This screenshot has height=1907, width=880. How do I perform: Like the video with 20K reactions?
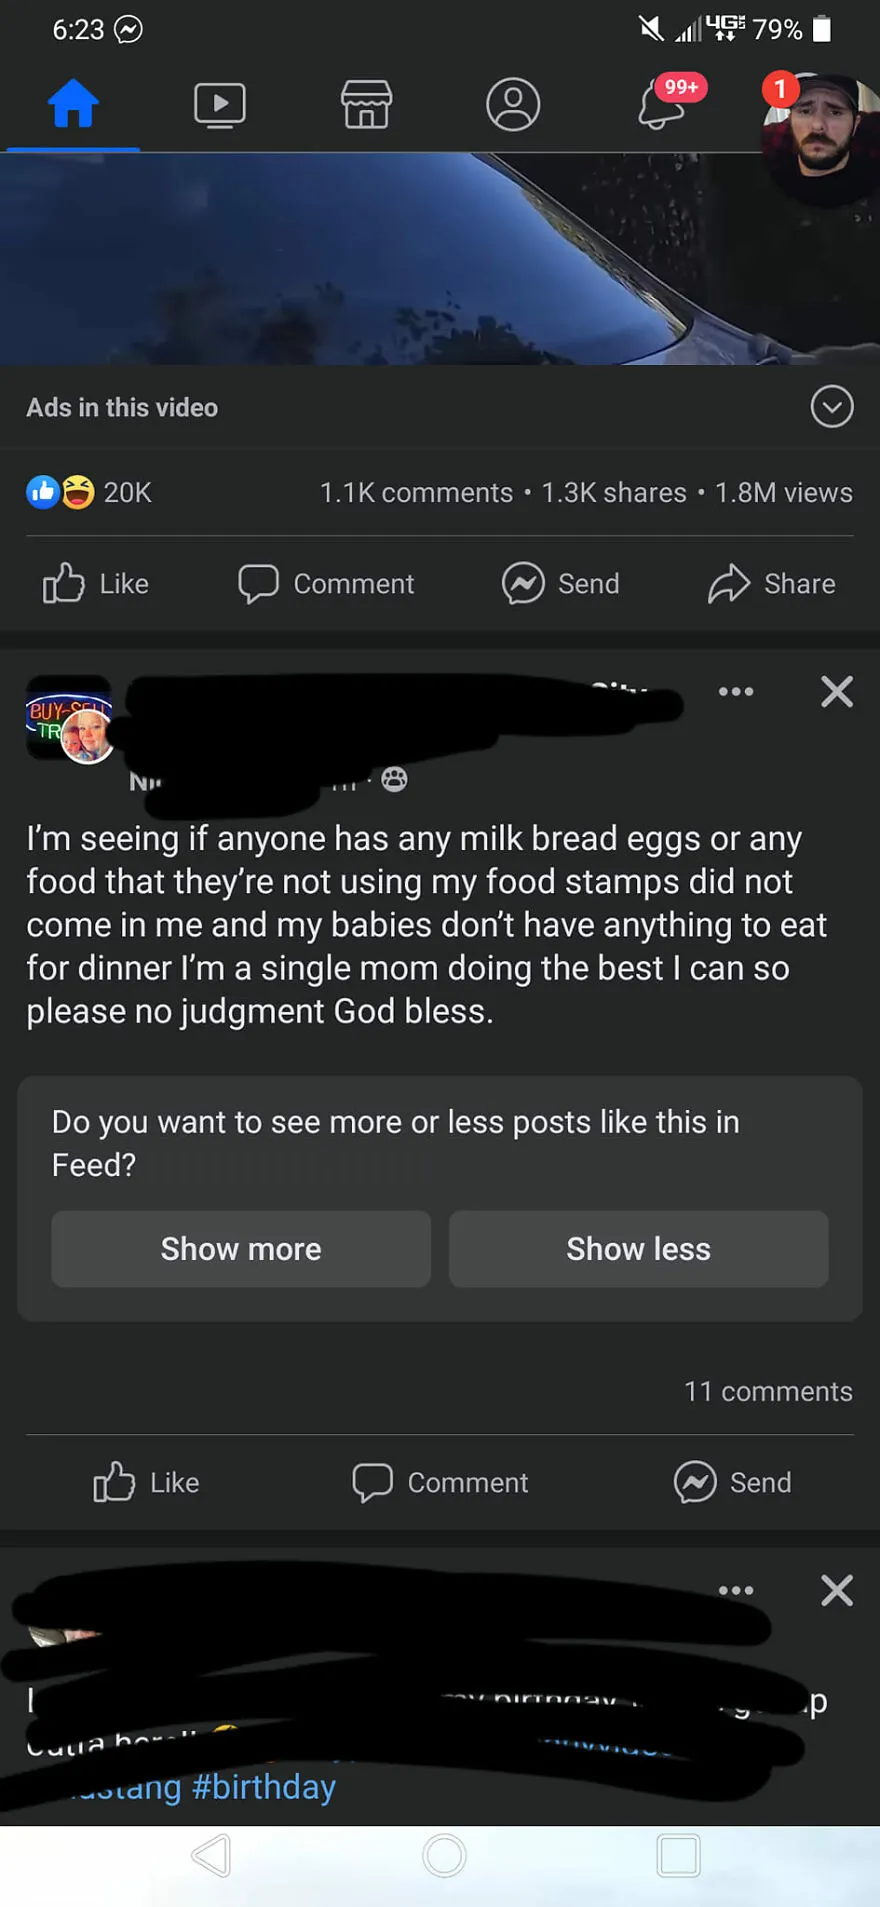click(96, 584)
